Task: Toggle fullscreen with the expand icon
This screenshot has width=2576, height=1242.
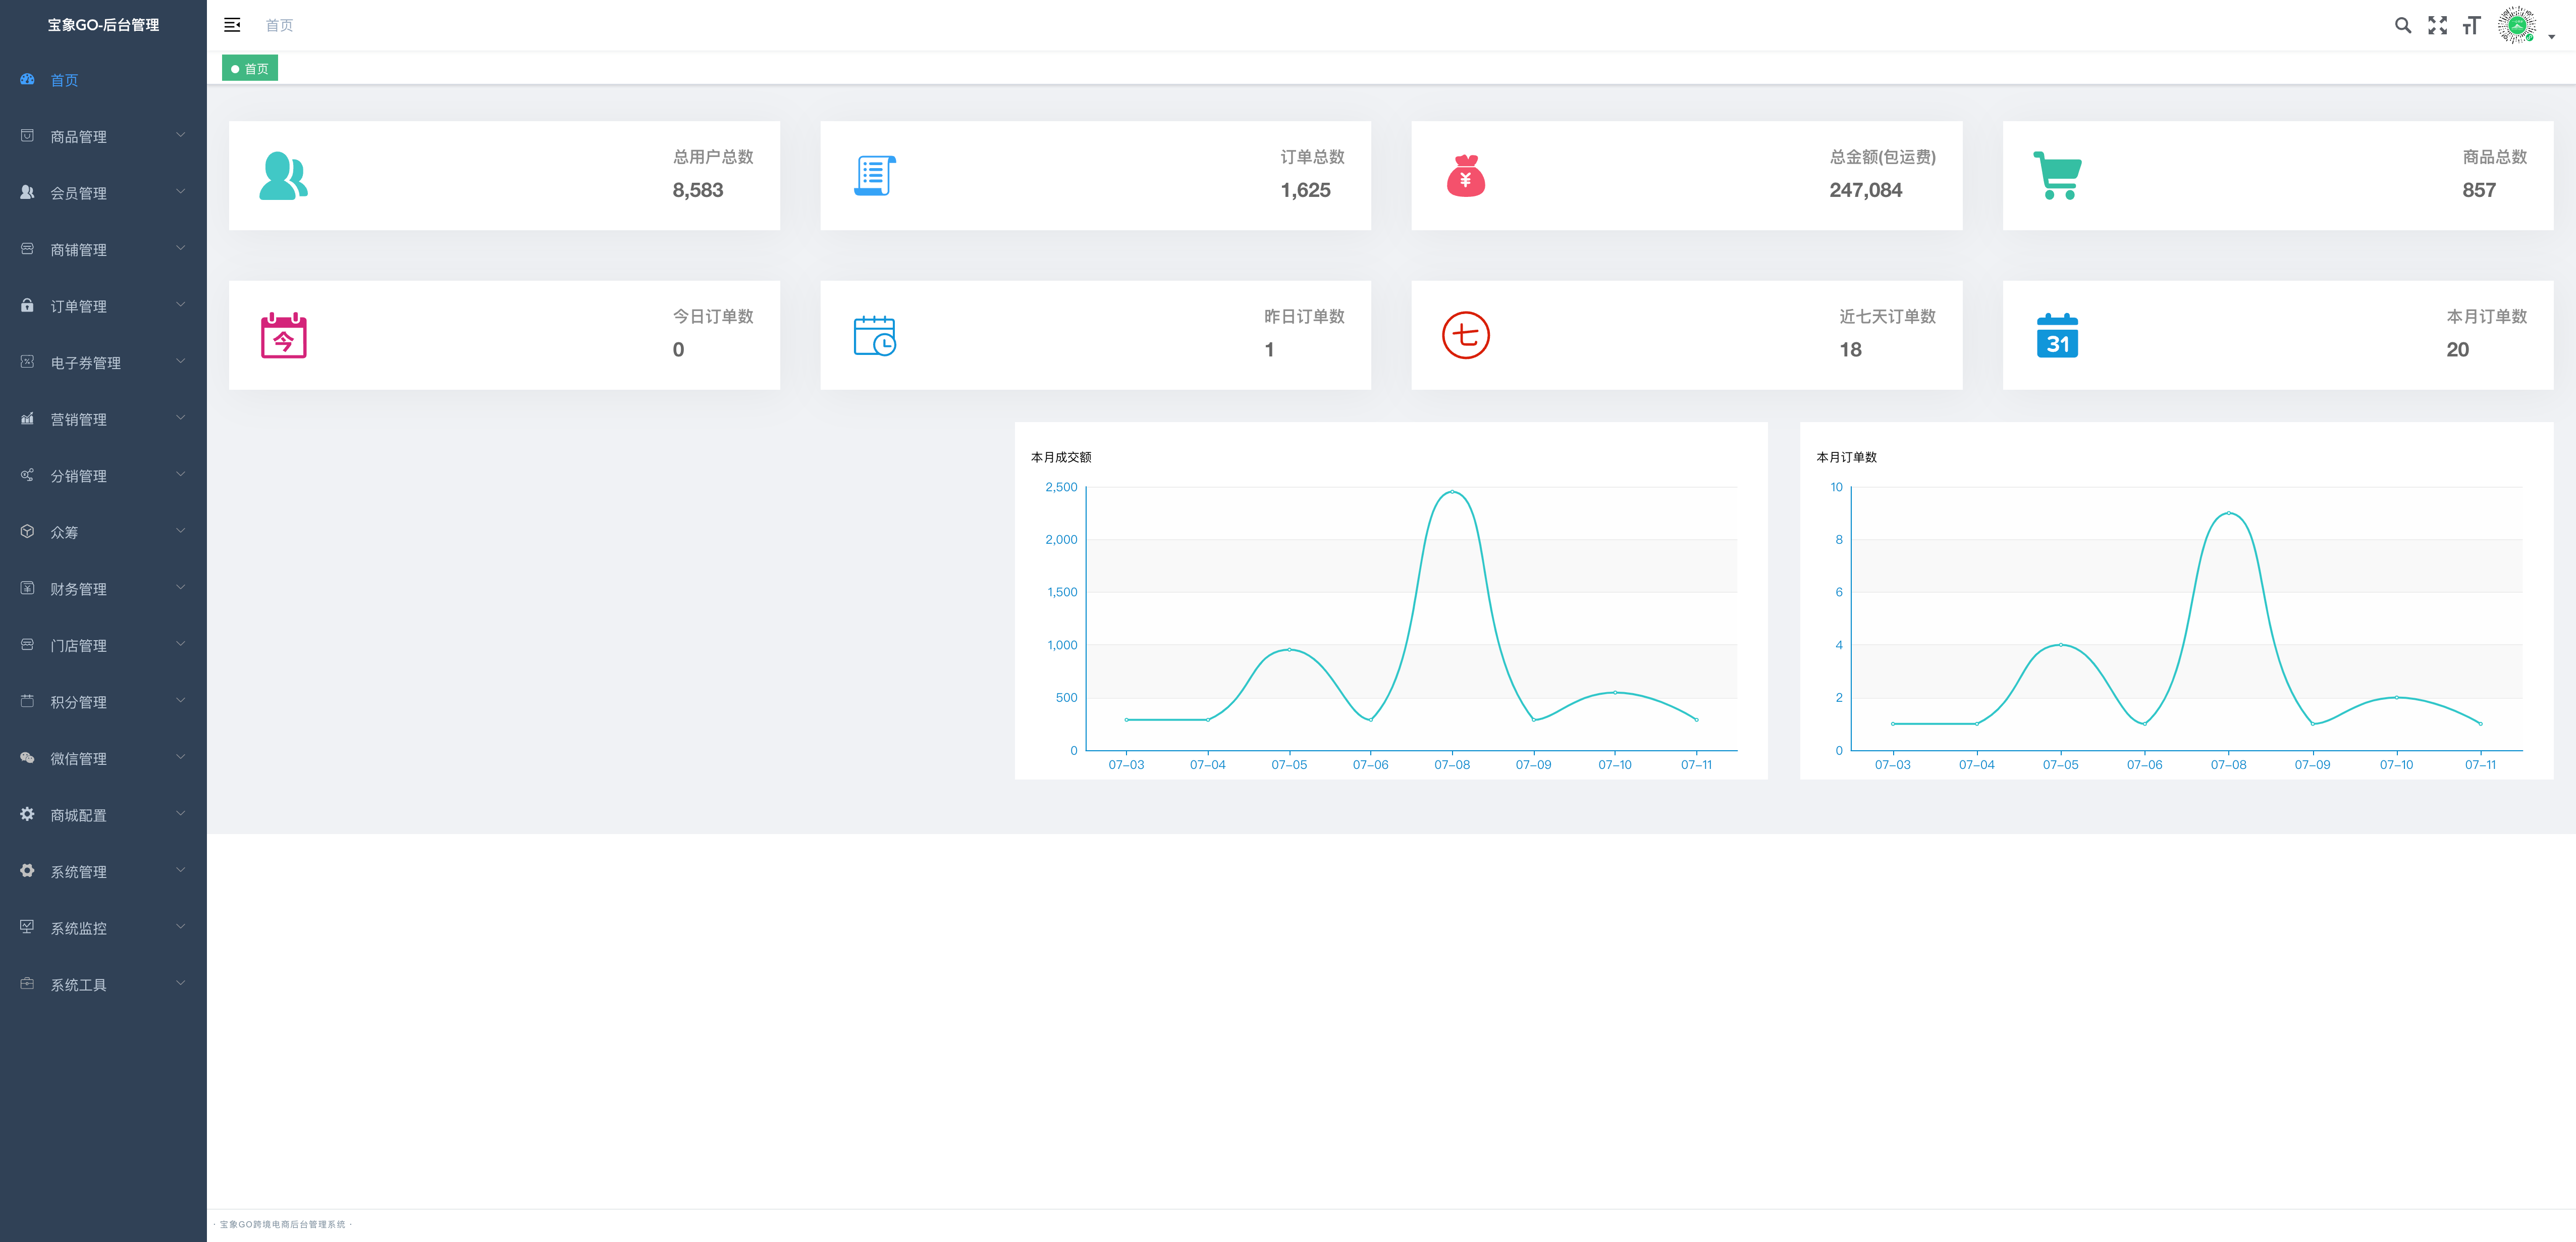Action: [x=2437, y=25]
